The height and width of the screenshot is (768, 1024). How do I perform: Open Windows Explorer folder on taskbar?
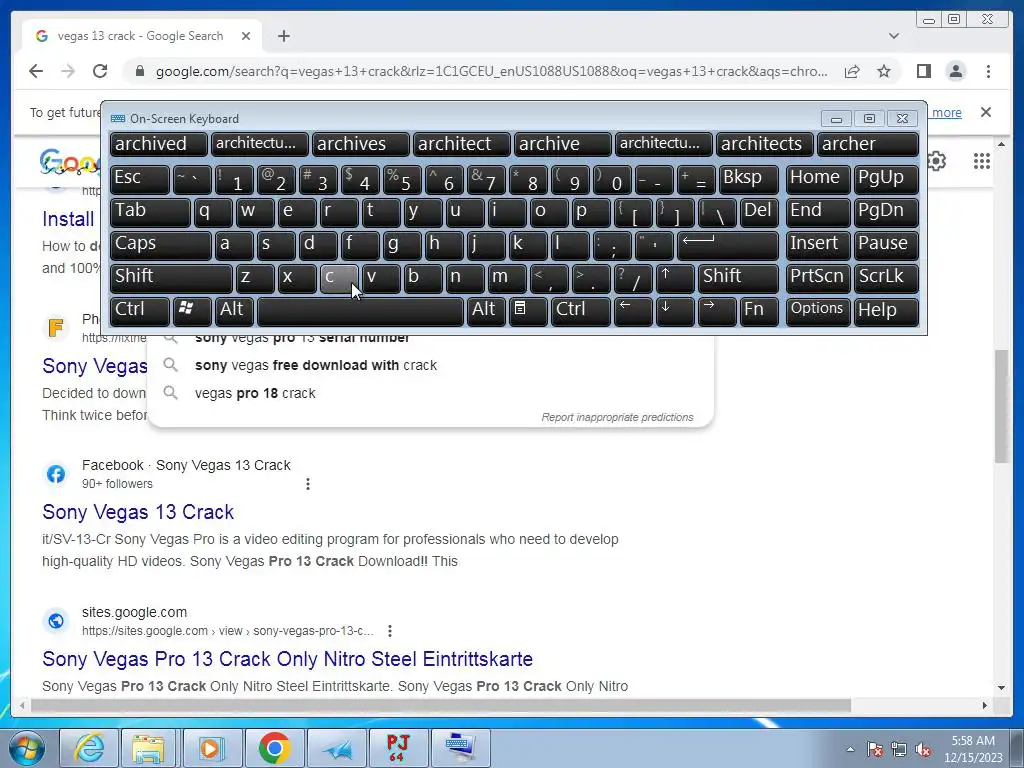tap(149, 748)
